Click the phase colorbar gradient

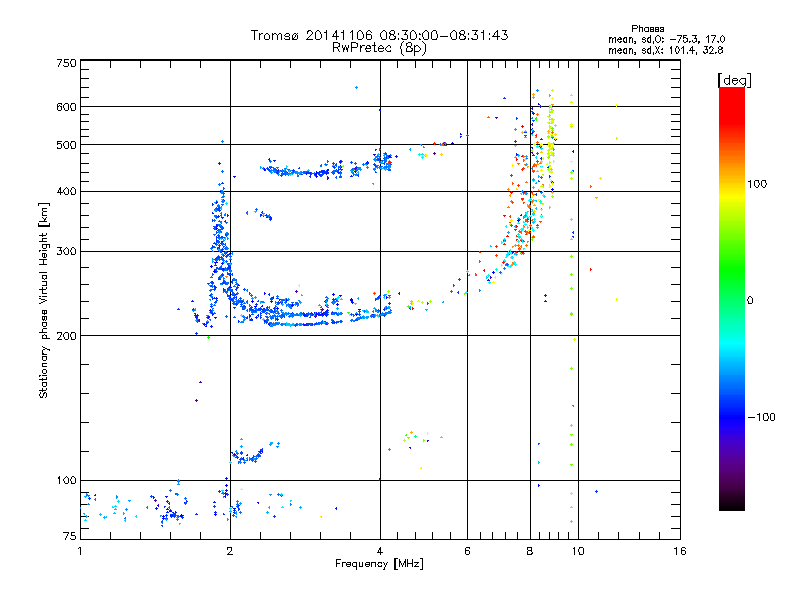(732, 299)
